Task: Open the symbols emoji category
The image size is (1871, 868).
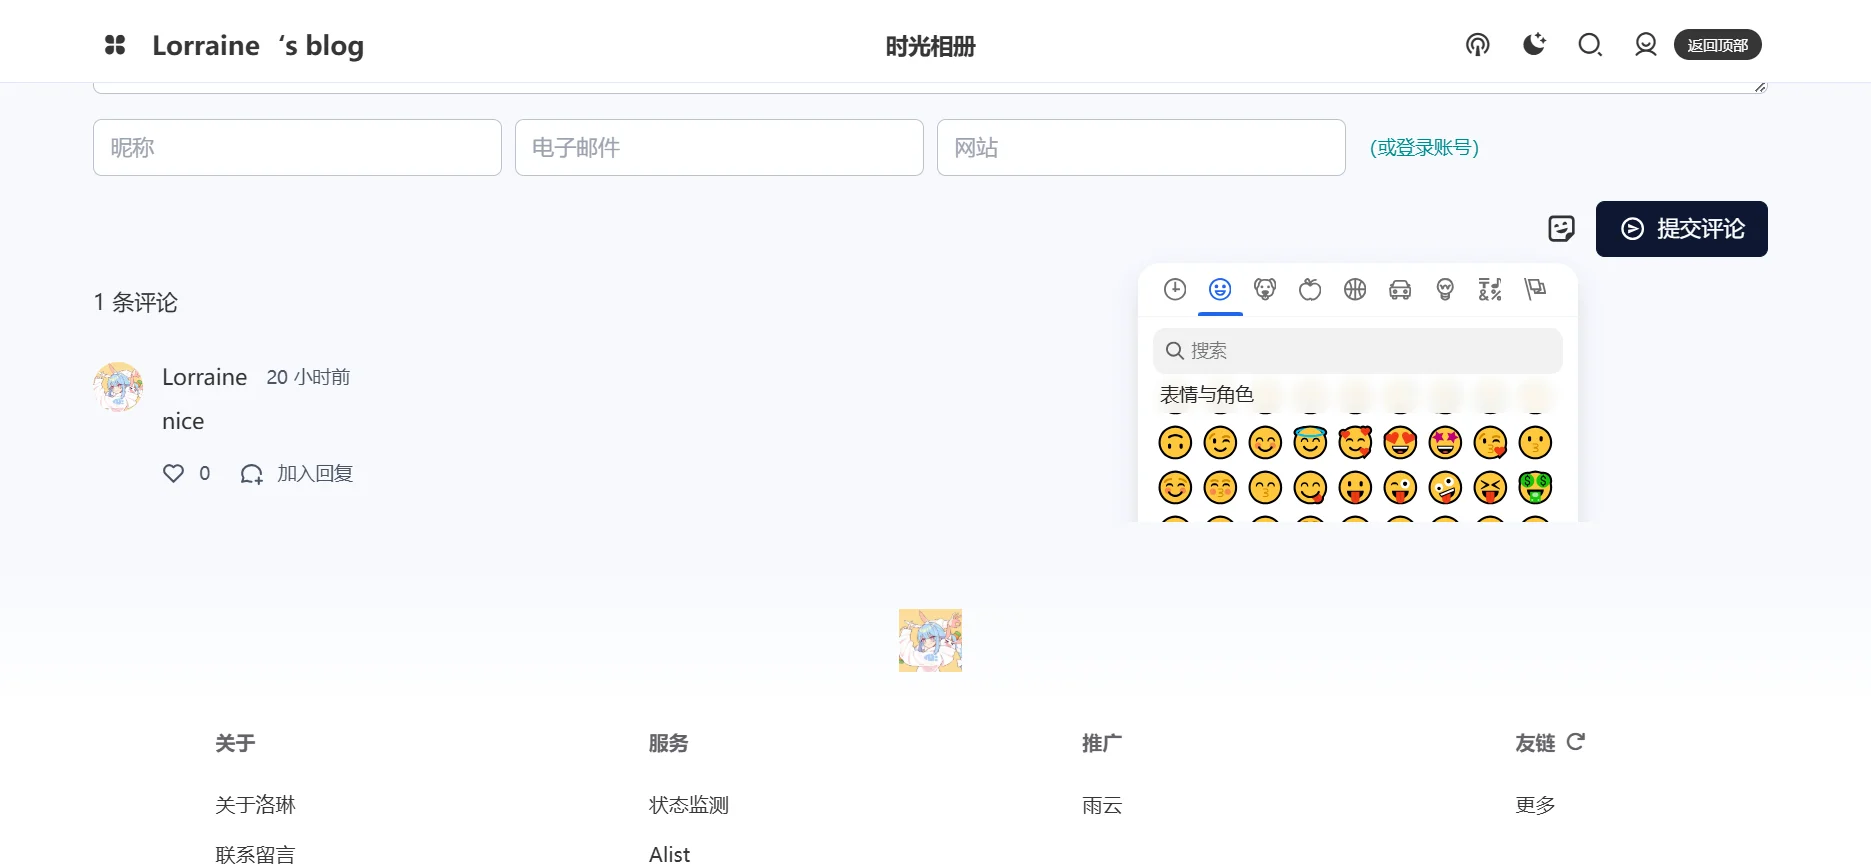Action: (x=1490, y=289)
